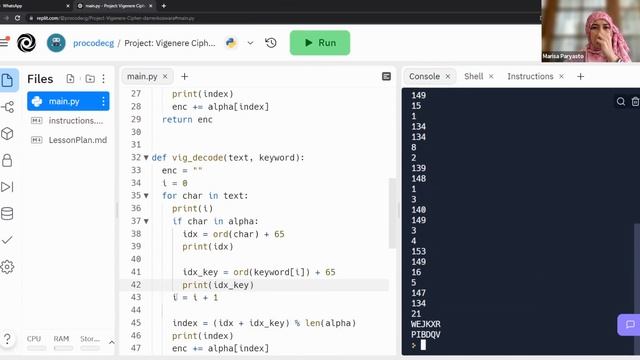Screen dimensions: 640x360
Task: Click the Project: Vigenere Cipher title
Action: pos(170,43)
